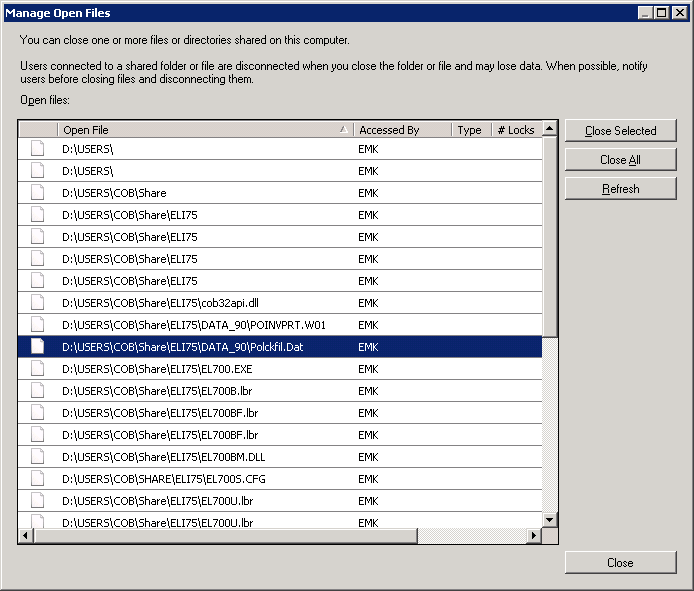The width and height of the screenshot is (694, 591).
Task: Click the bottom Close button
Action: tap(620, 562)
